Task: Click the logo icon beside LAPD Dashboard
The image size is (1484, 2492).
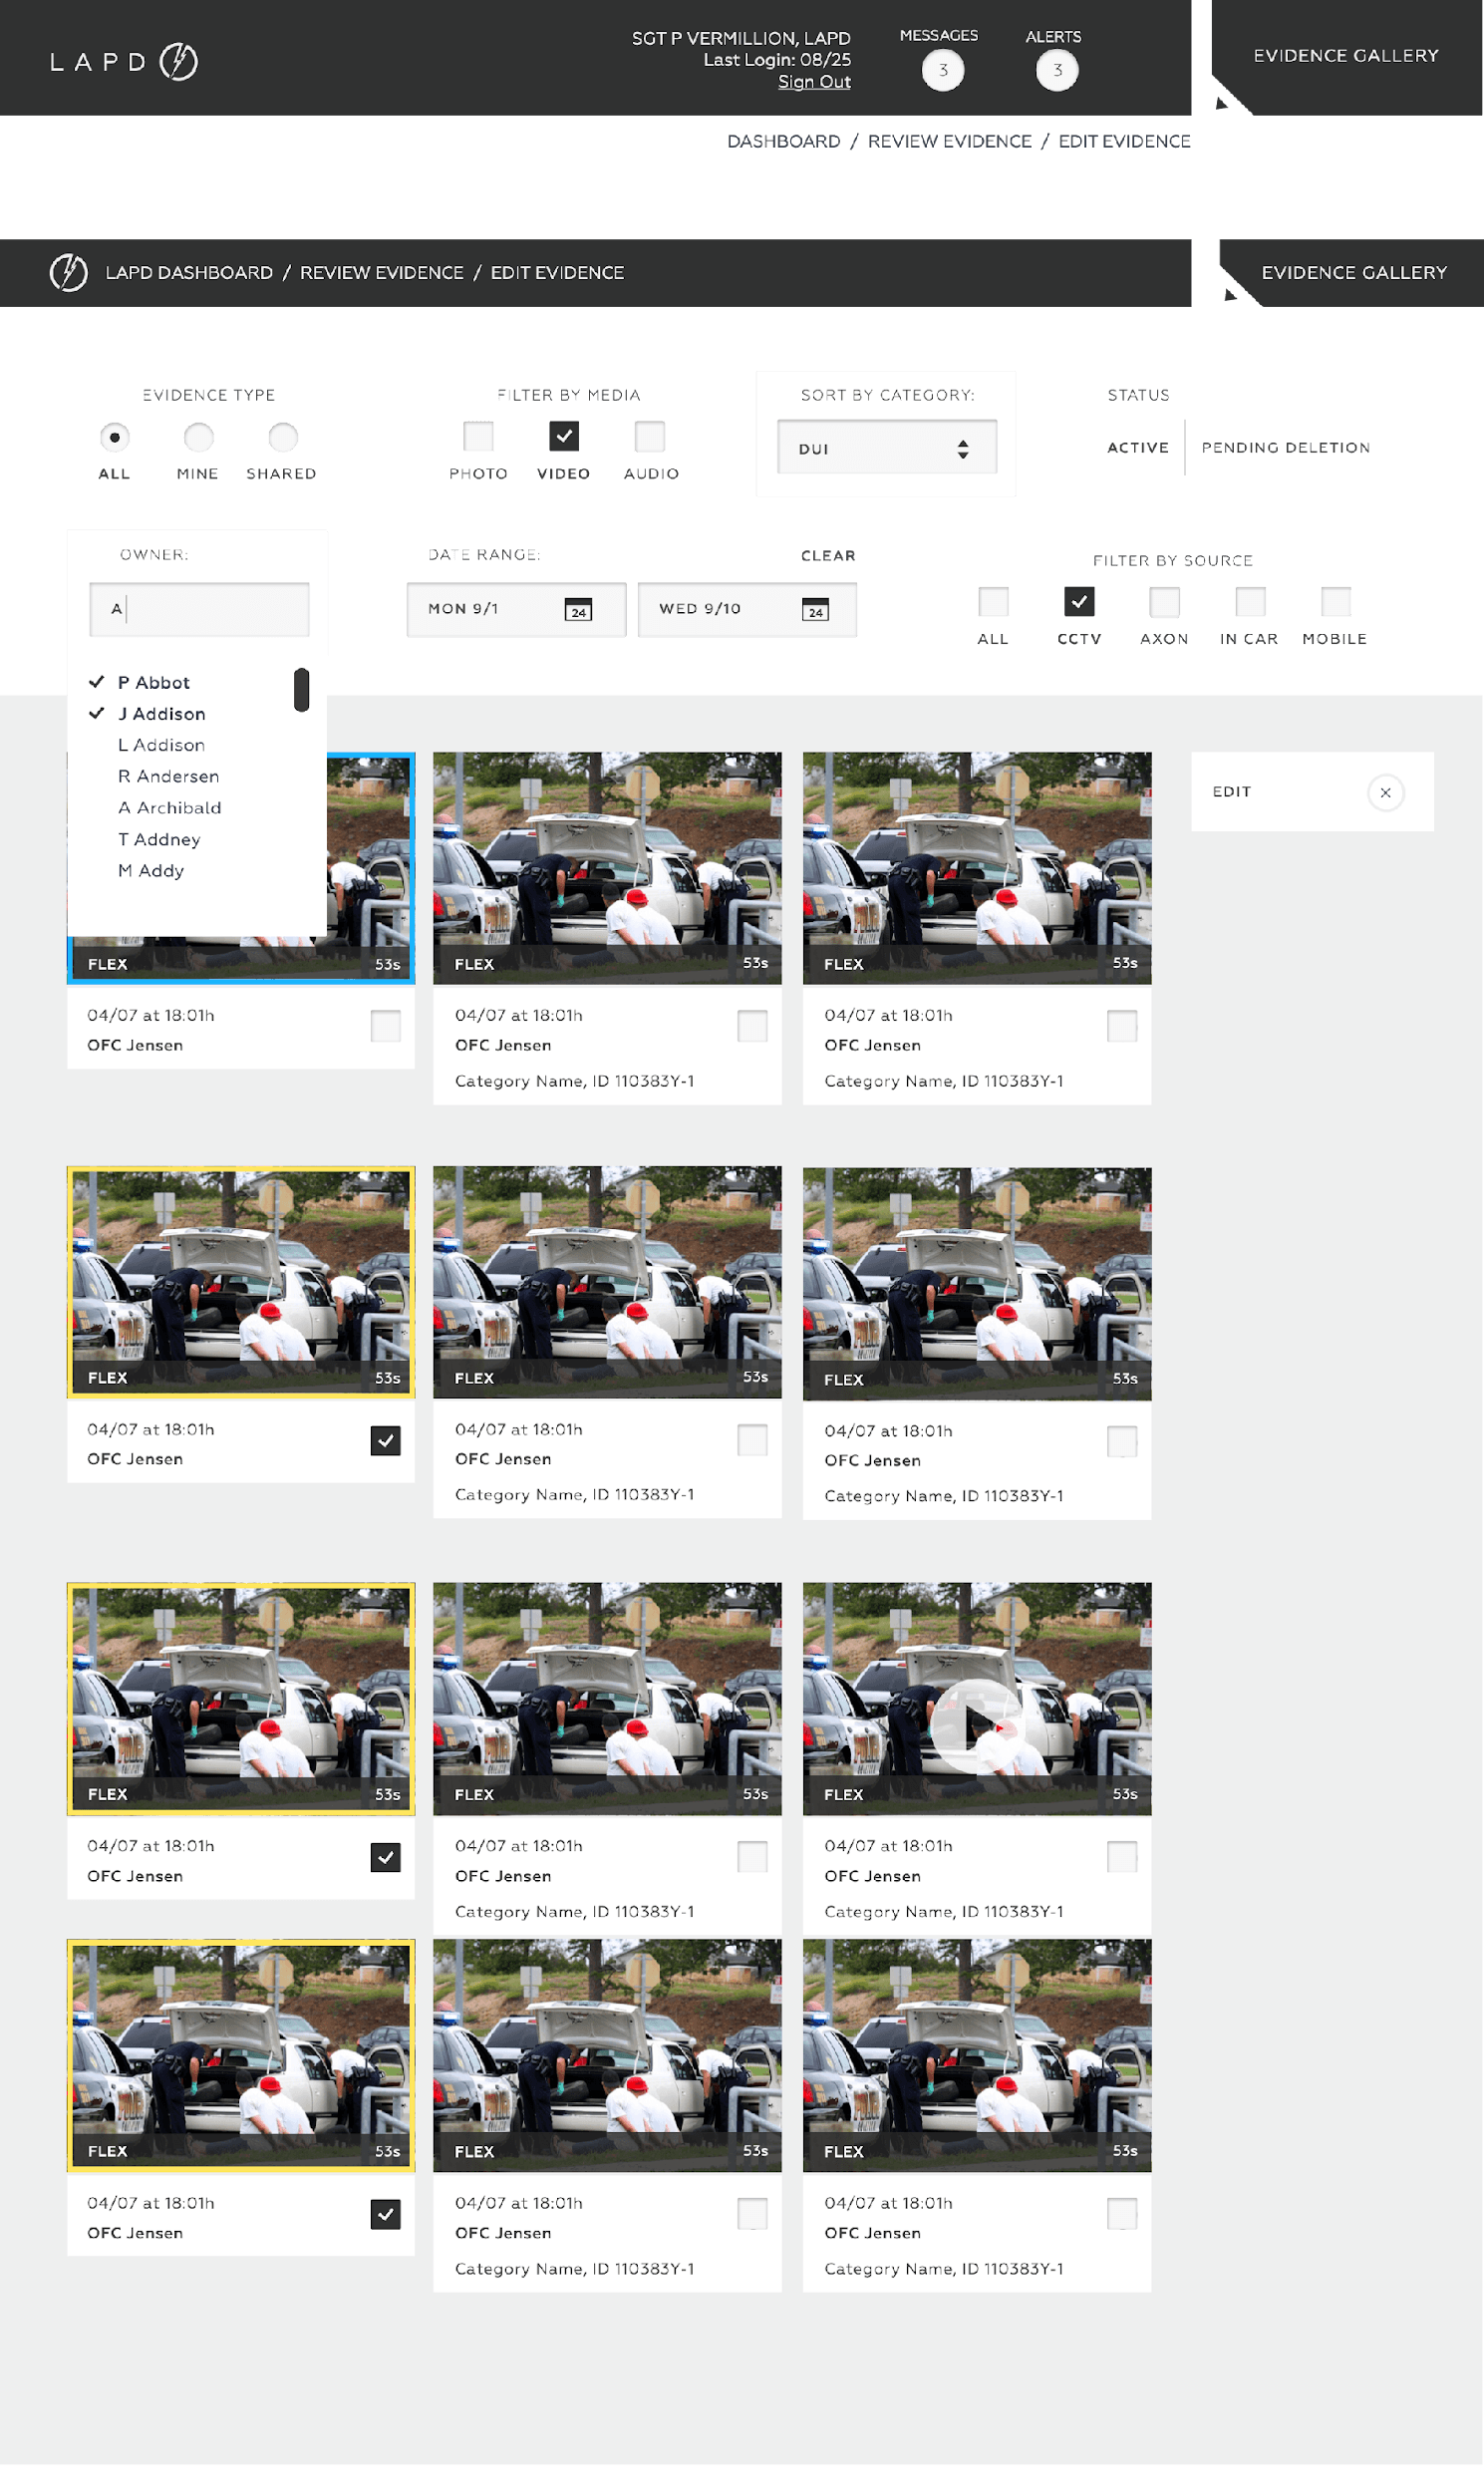Action: (x=69, y=272)
